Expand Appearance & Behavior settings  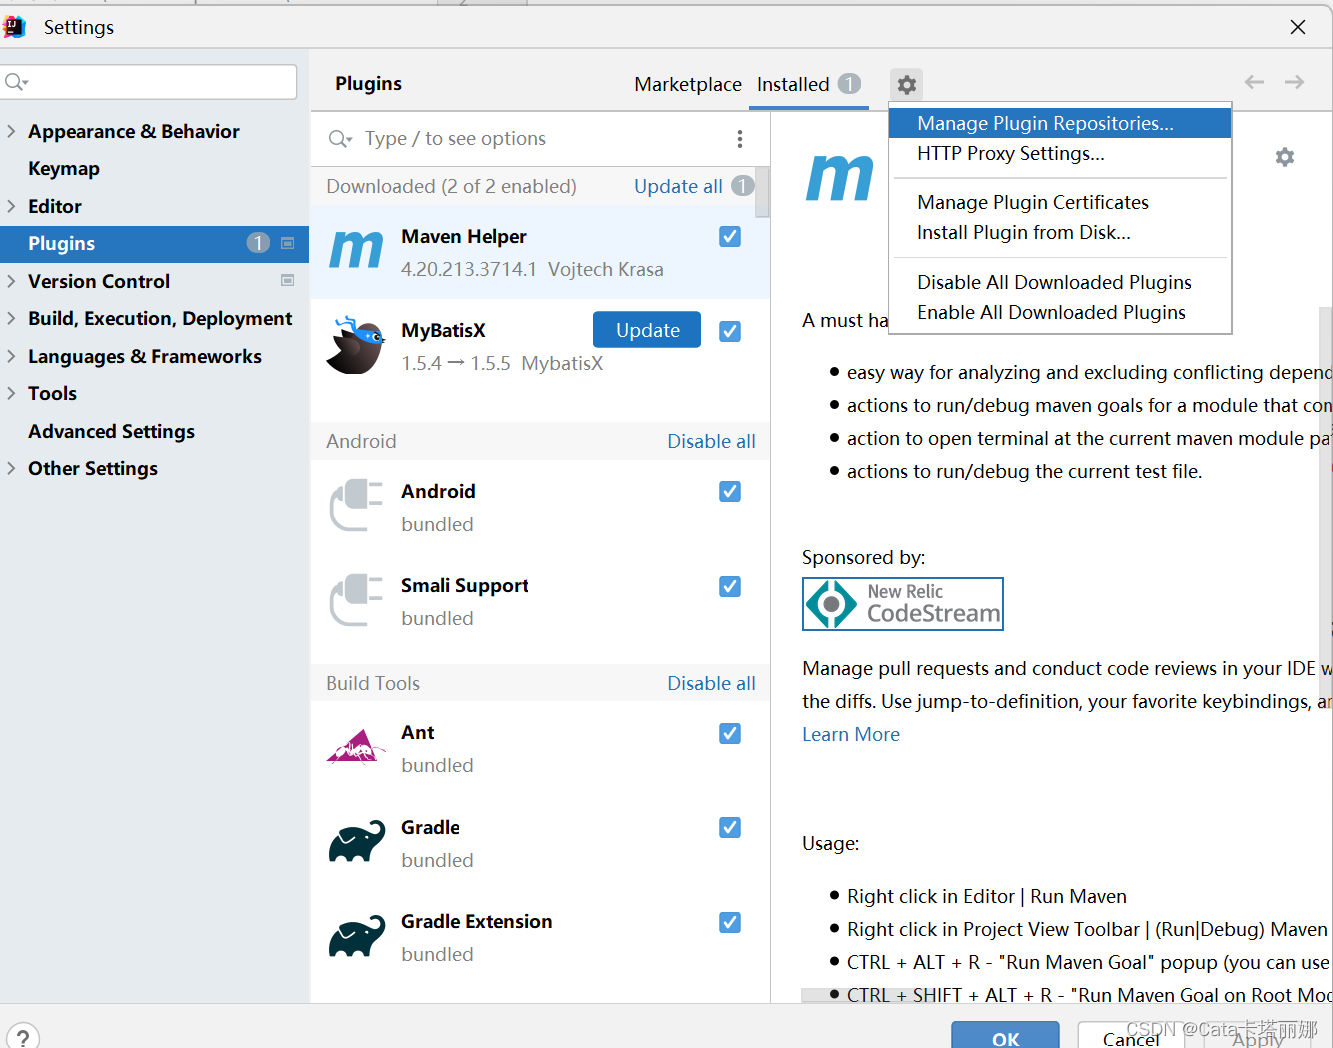click(x=11, y=131)
